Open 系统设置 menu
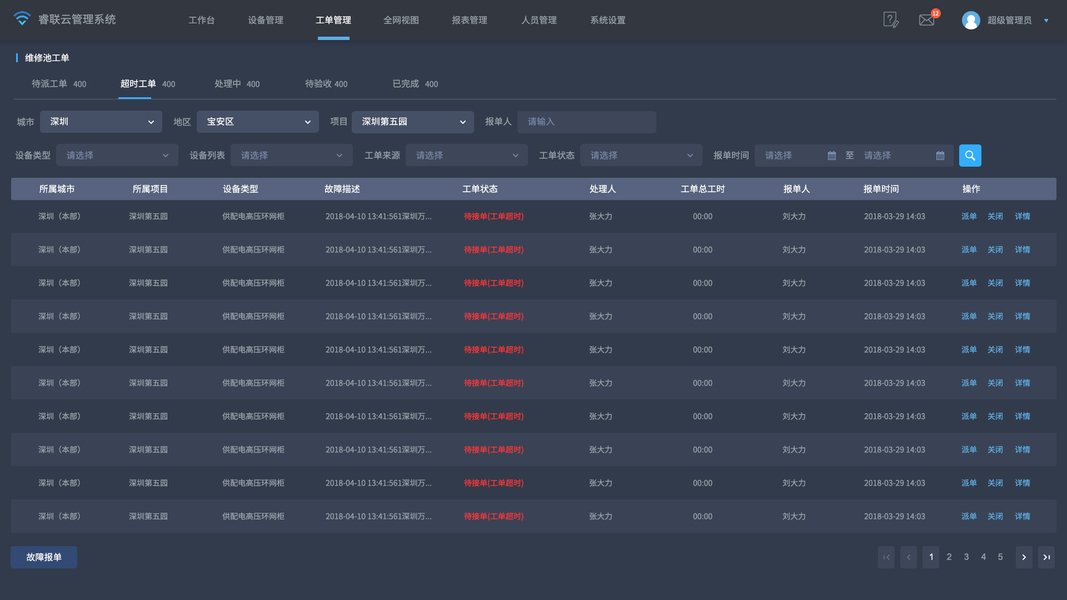This screenshot has width=1067, height=600. (x=608, y=20)
